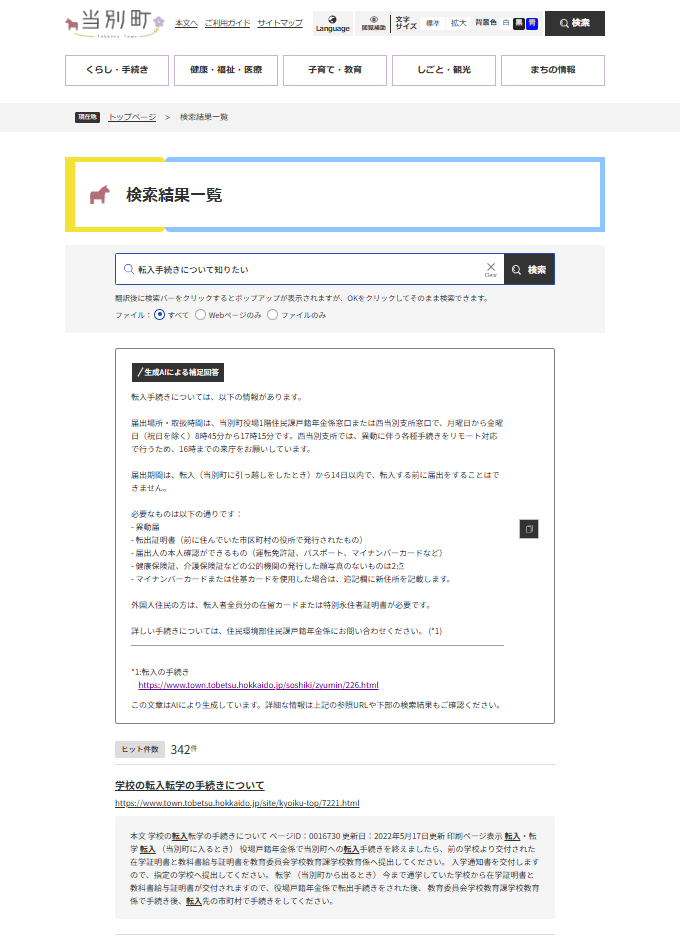Open the Language selector globe
The image size is (680, 939).
click(x=332, y=23)
